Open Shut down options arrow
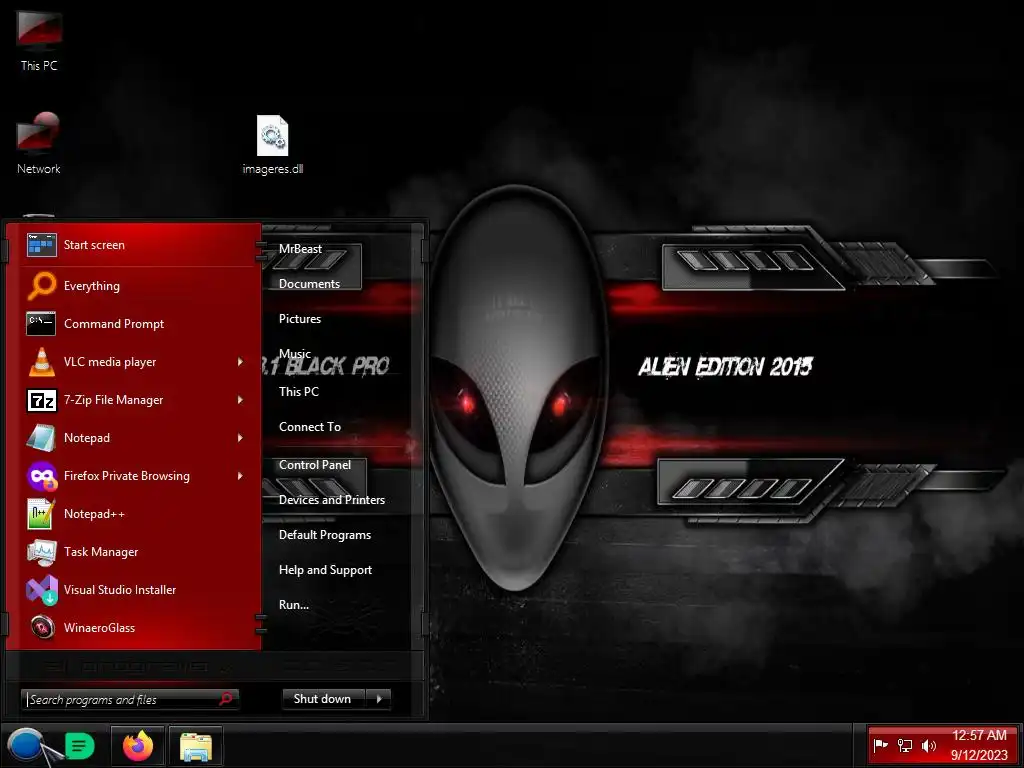 (x=379, y=699)
